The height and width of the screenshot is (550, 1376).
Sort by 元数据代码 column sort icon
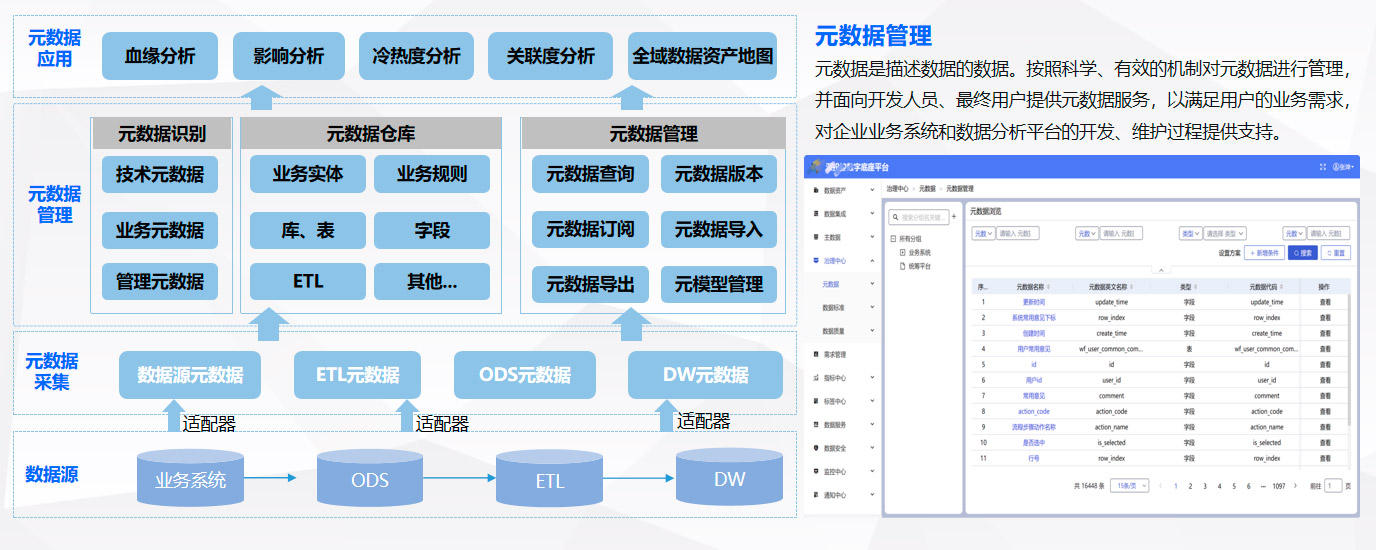point(1281,287)
